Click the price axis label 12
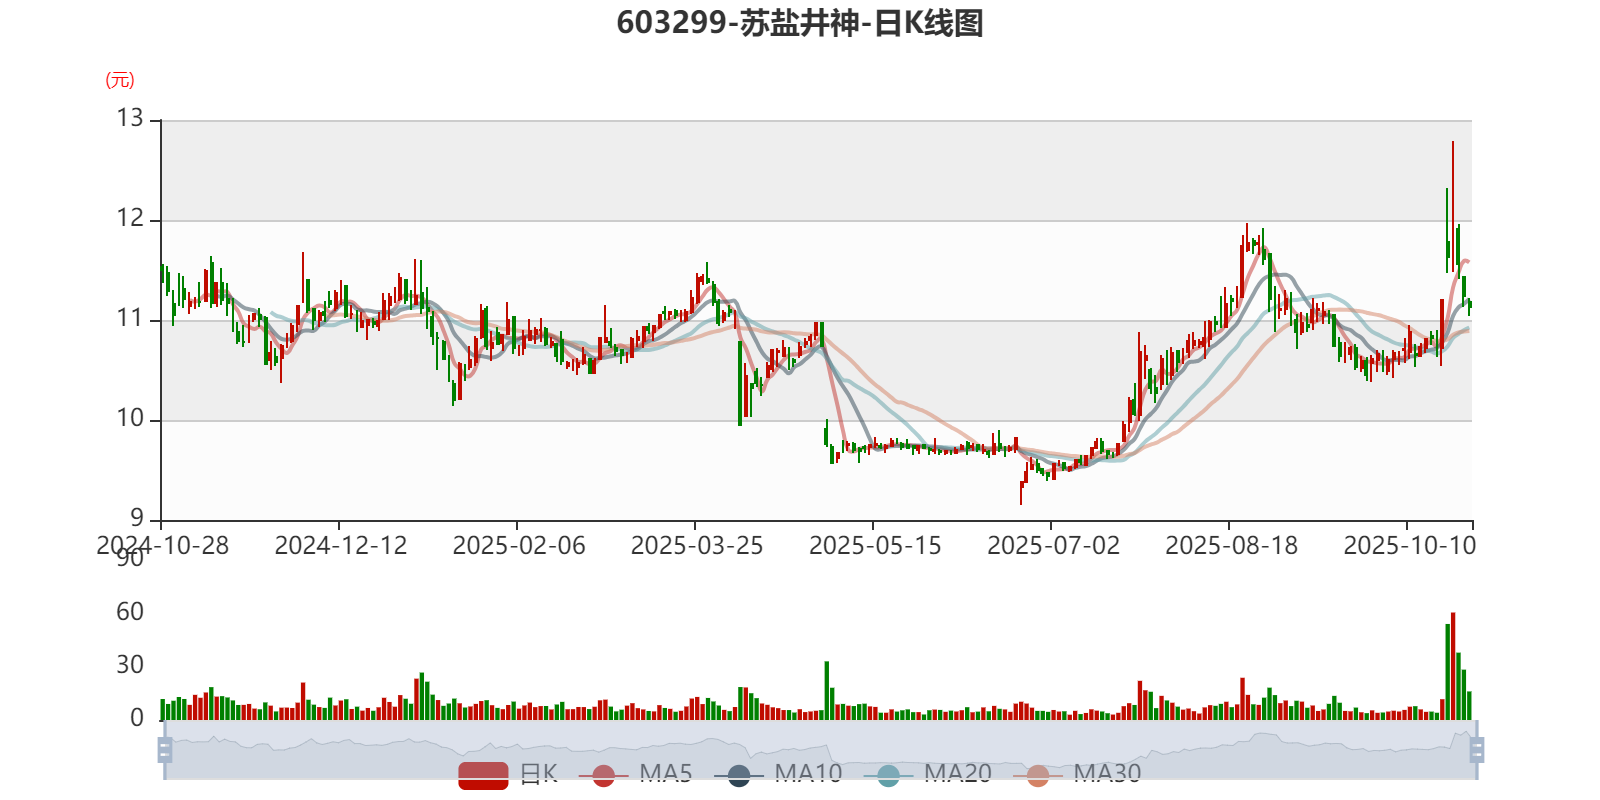The height and width of the screenshot is (800, 1600). (130, 219)
